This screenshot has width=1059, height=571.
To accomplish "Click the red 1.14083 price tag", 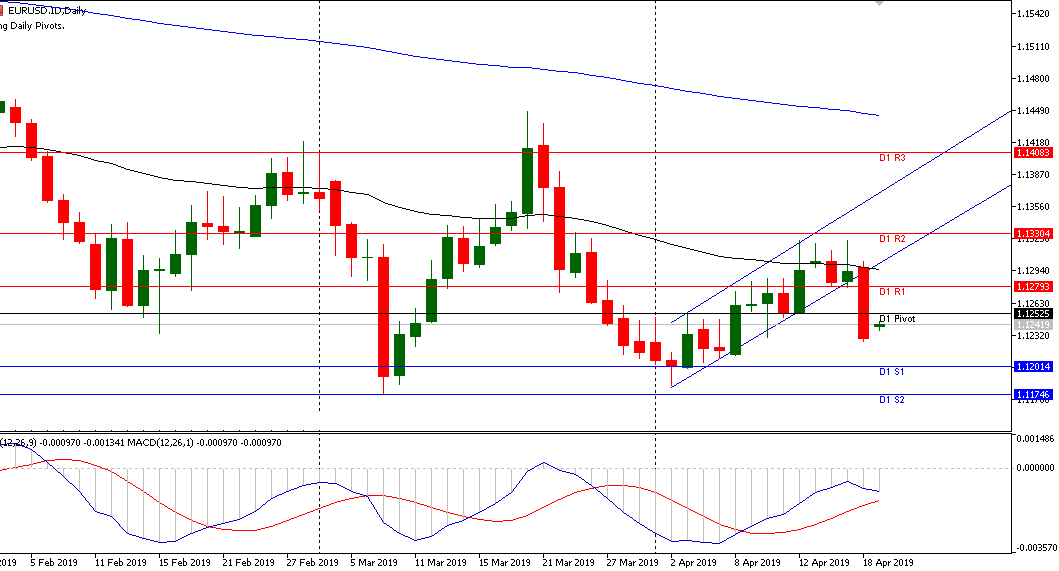I will (1033, 153).
